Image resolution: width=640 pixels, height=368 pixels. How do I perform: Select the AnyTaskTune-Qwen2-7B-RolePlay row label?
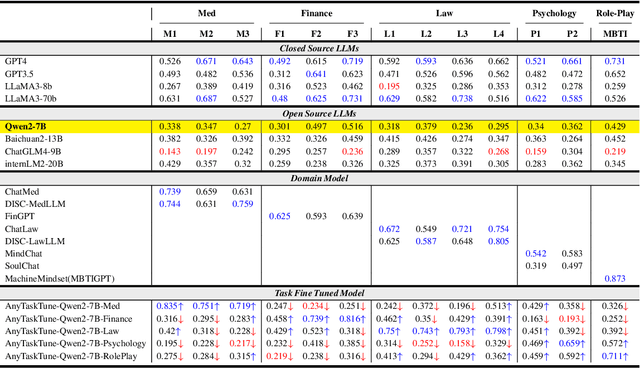[x=71, y=356]
